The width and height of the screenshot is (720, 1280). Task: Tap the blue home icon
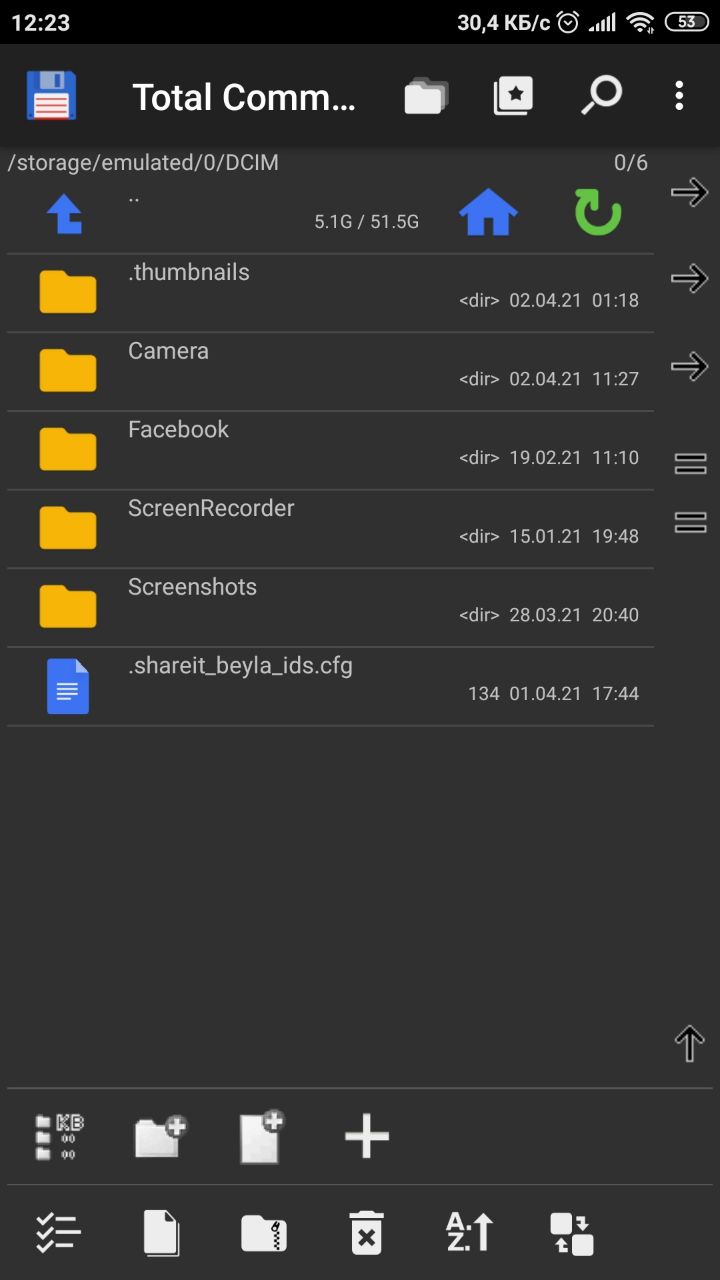pos(488,212)
